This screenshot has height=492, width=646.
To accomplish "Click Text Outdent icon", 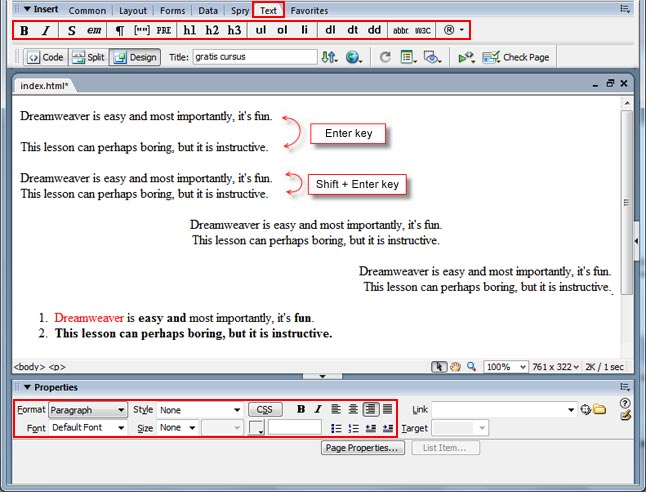I will pyautogui.click(x=370, y=429).
